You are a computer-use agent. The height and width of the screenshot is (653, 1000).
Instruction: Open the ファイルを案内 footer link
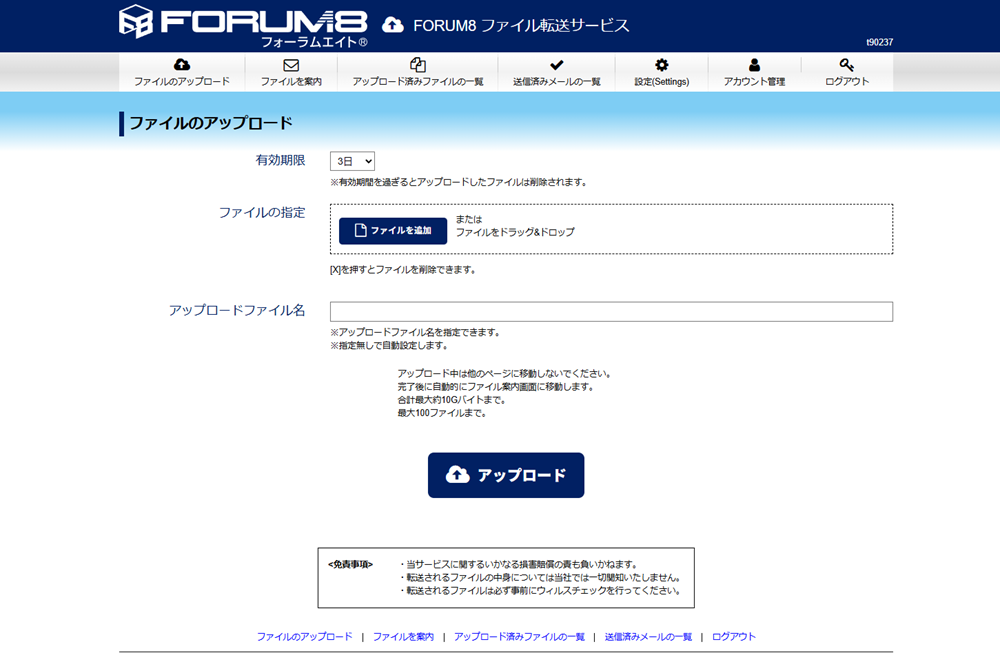(403, 637)
